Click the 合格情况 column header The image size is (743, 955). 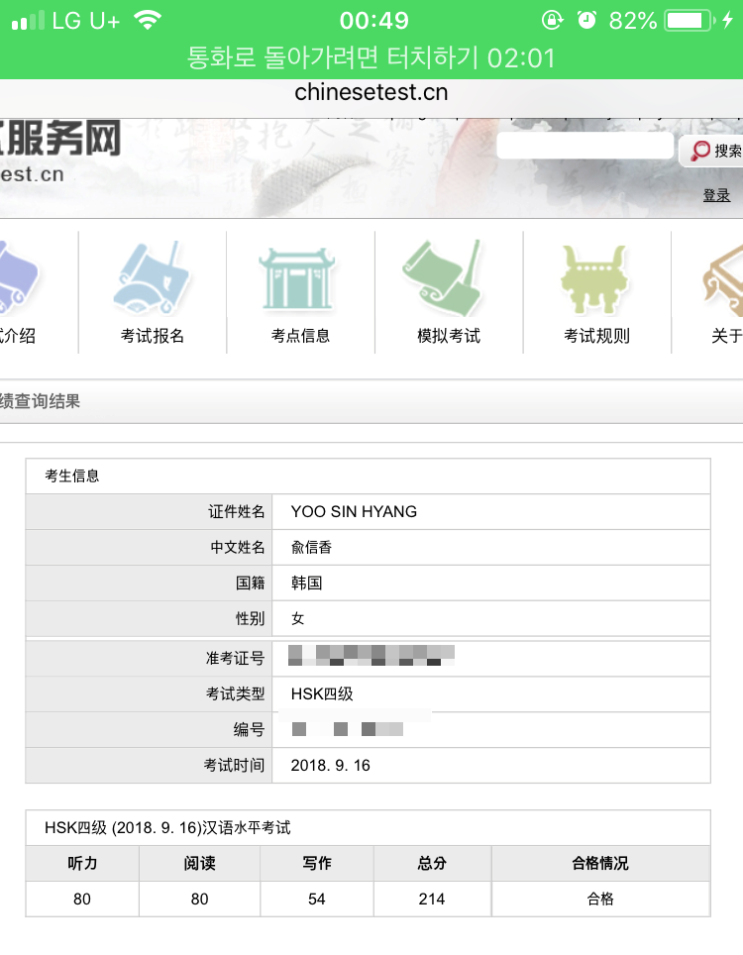click(x=600, y=863)
